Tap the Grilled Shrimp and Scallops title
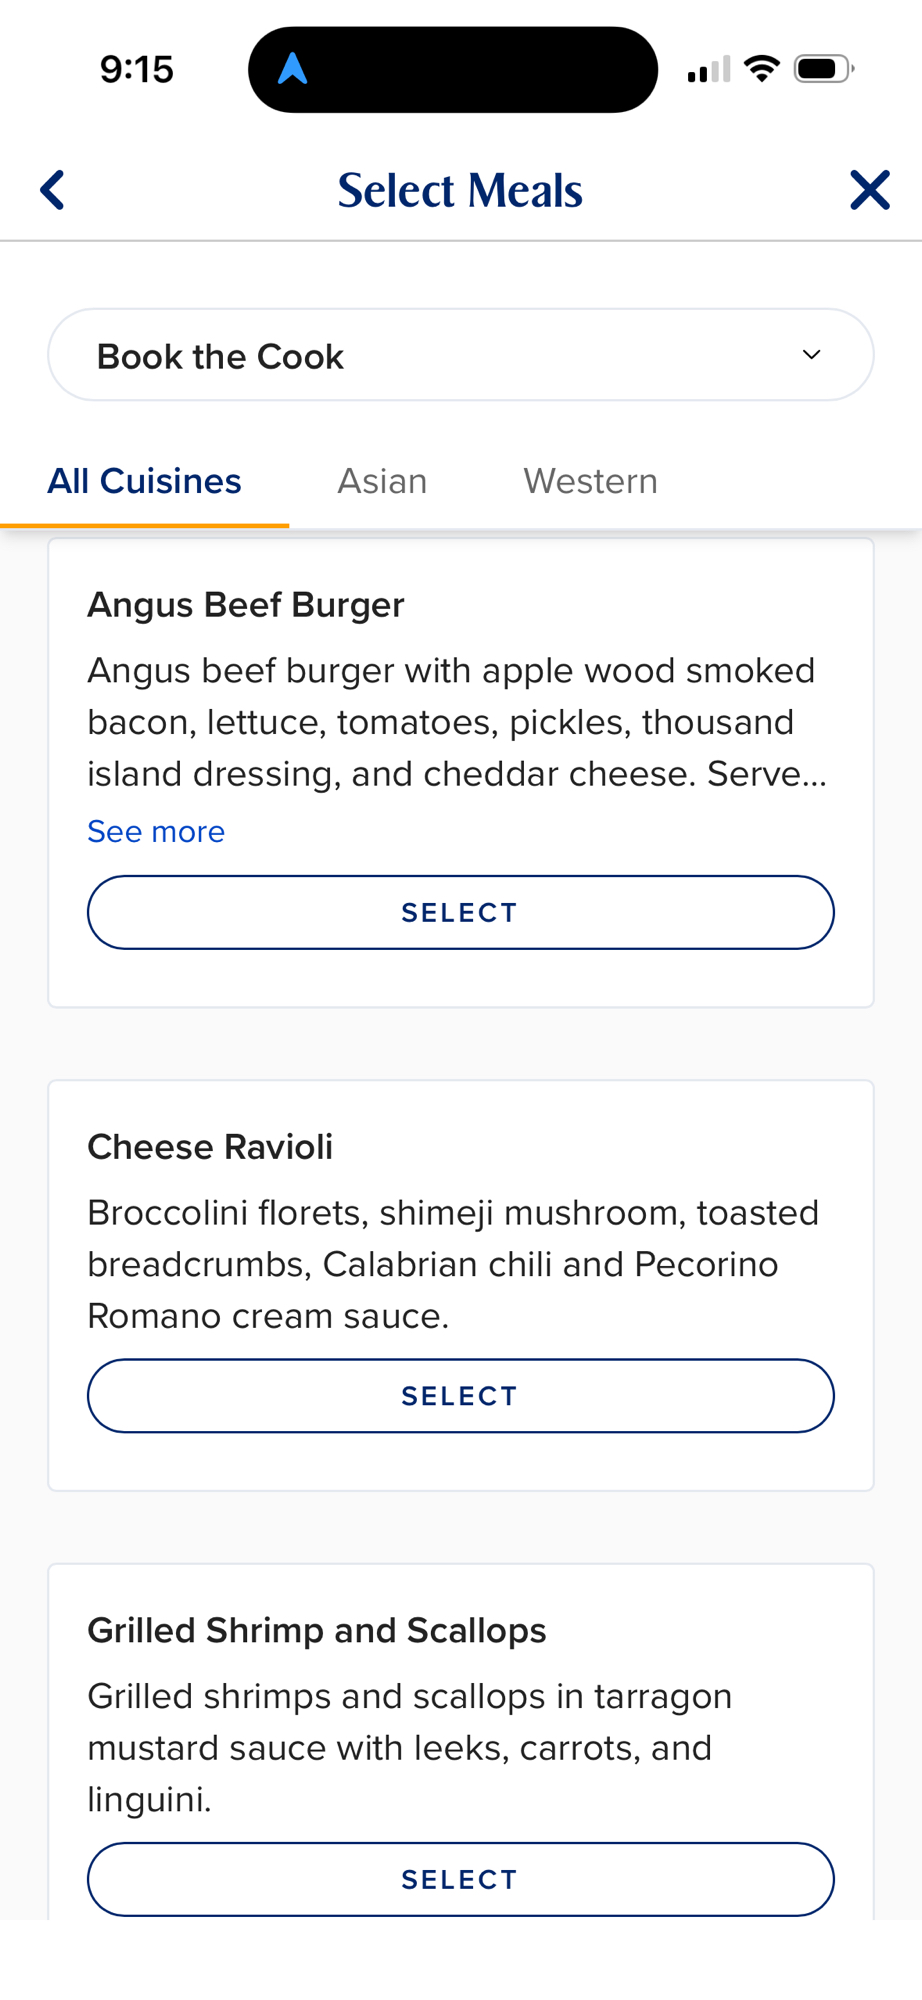 point(317,1631)
